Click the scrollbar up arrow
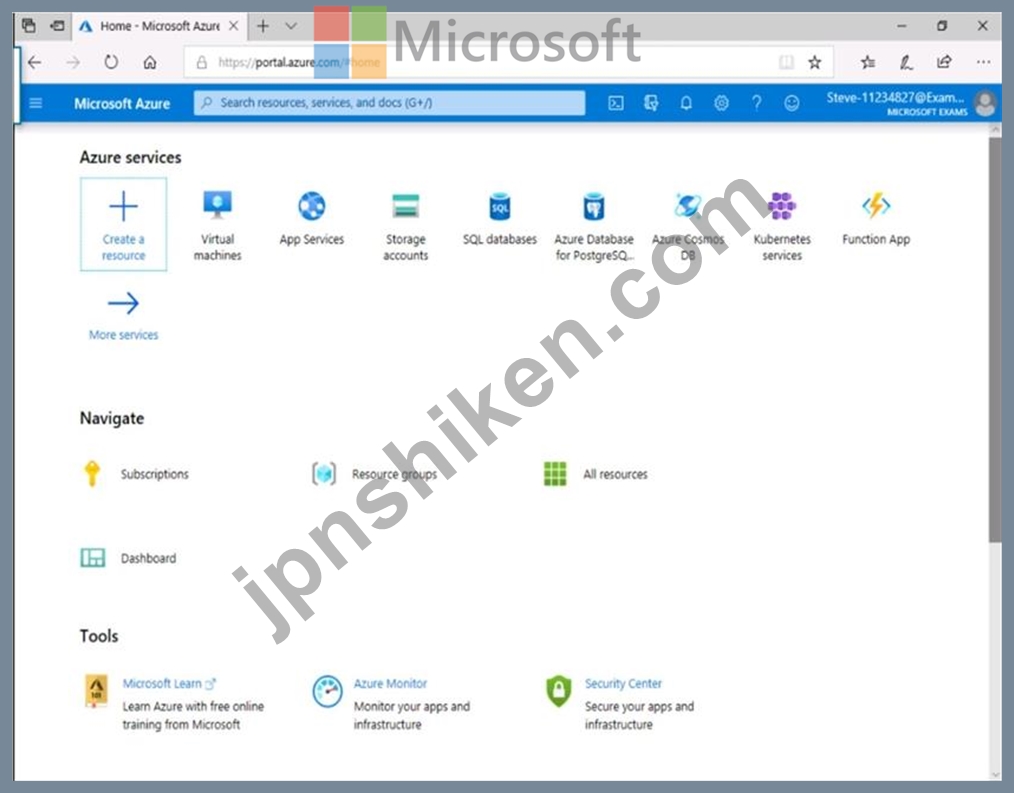This screenshot has height=793, width=1014. 995,130
